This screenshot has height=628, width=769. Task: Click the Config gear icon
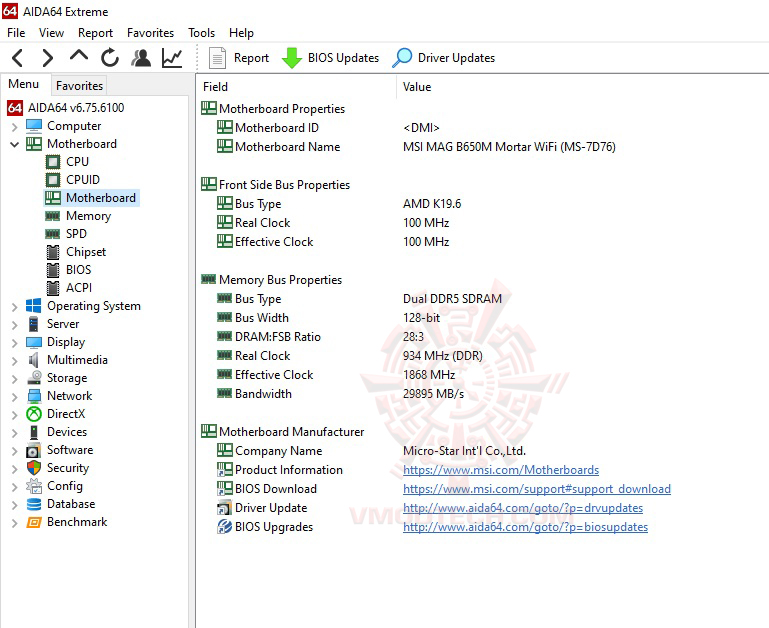[x=34, y=486]
